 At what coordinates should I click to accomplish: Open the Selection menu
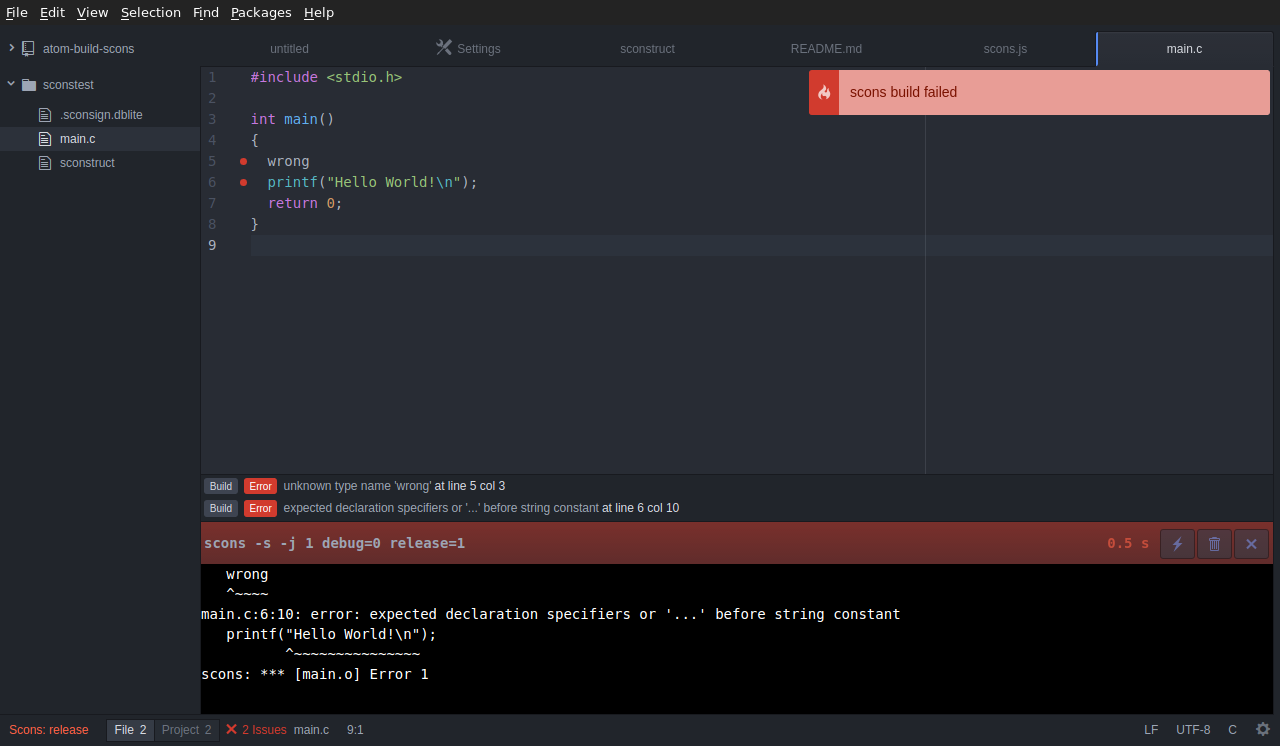(x=151, y=13)
